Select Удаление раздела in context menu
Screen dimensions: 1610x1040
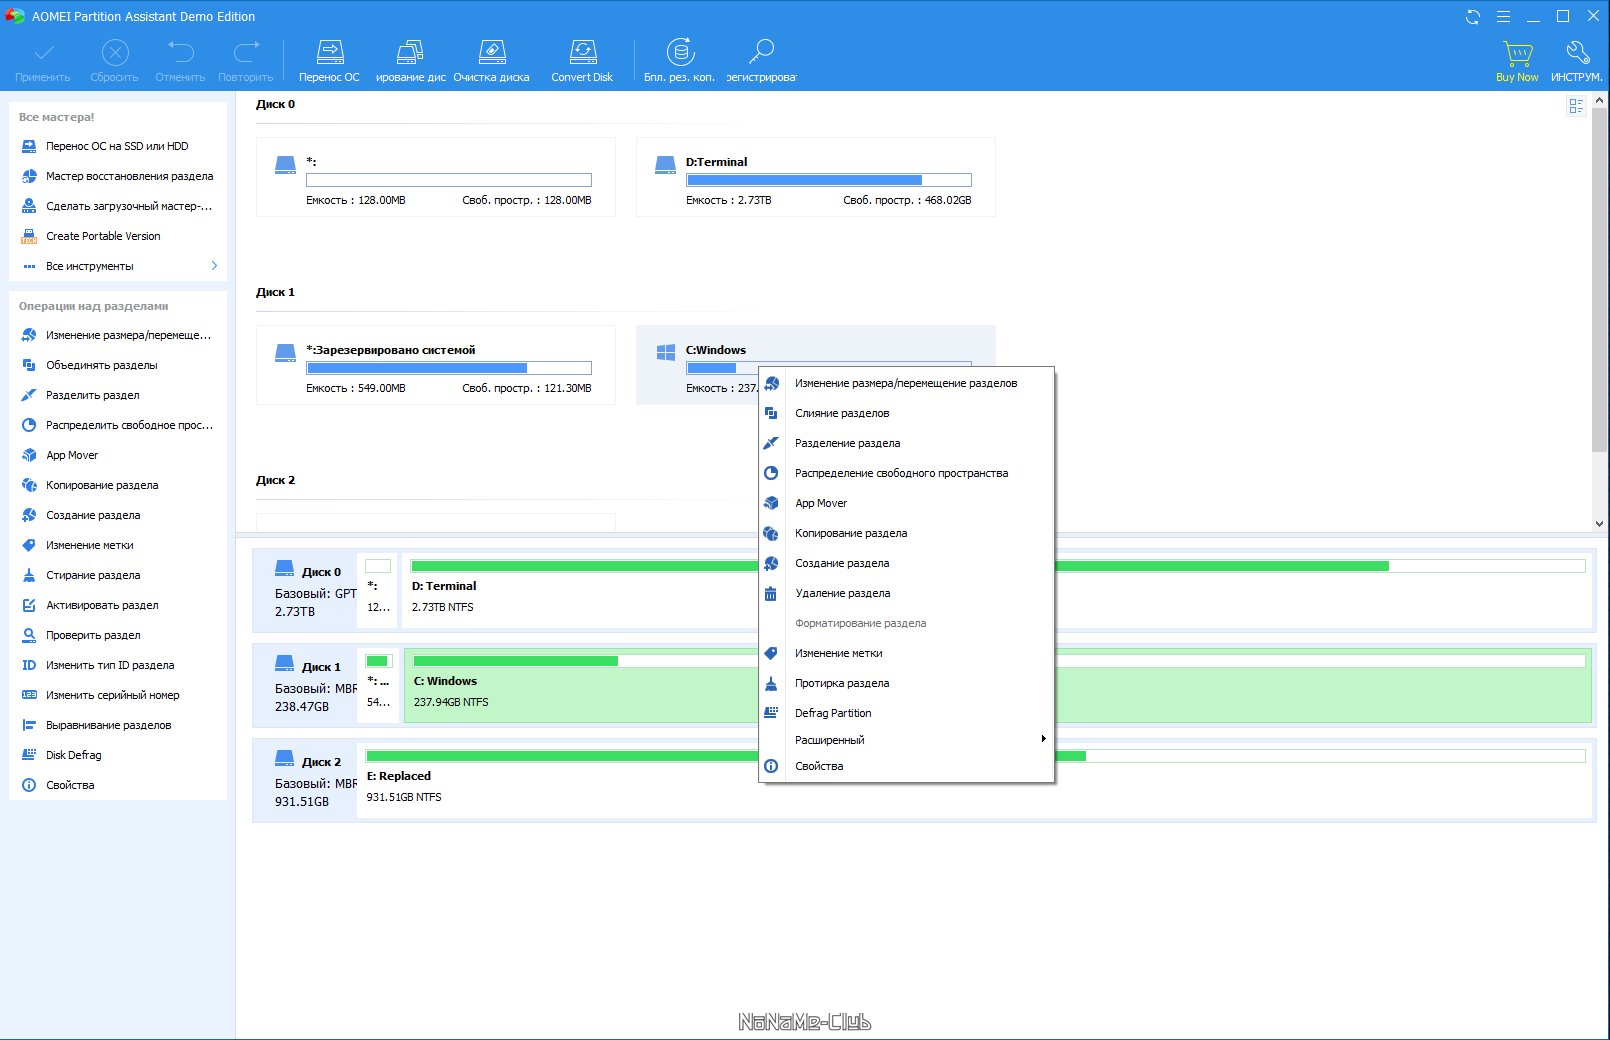tap(842, 593)
